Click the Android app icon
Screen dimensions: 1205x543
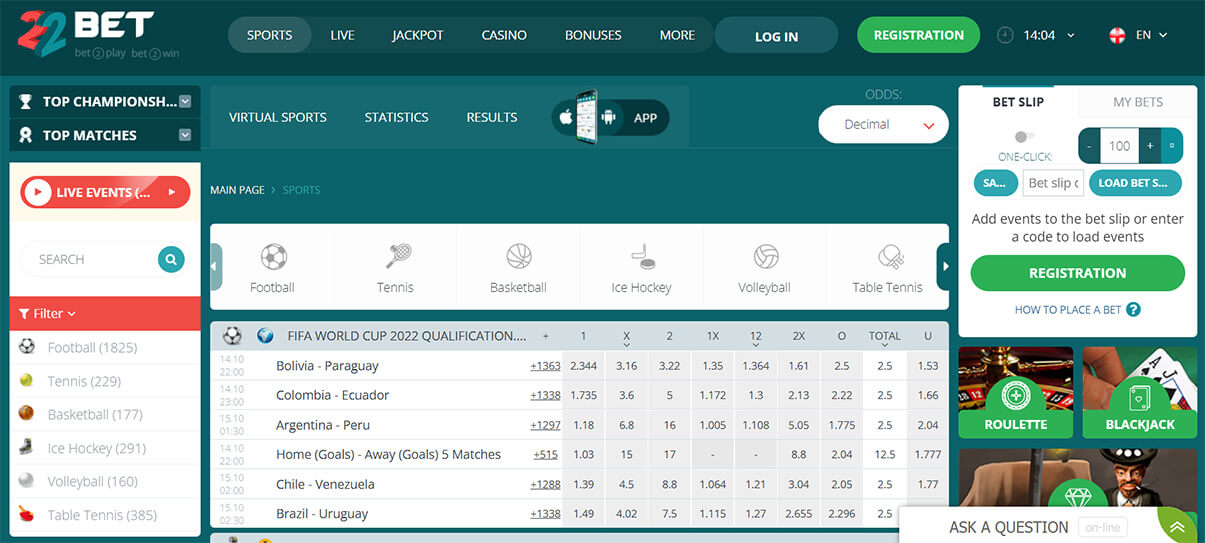point(606,117)
